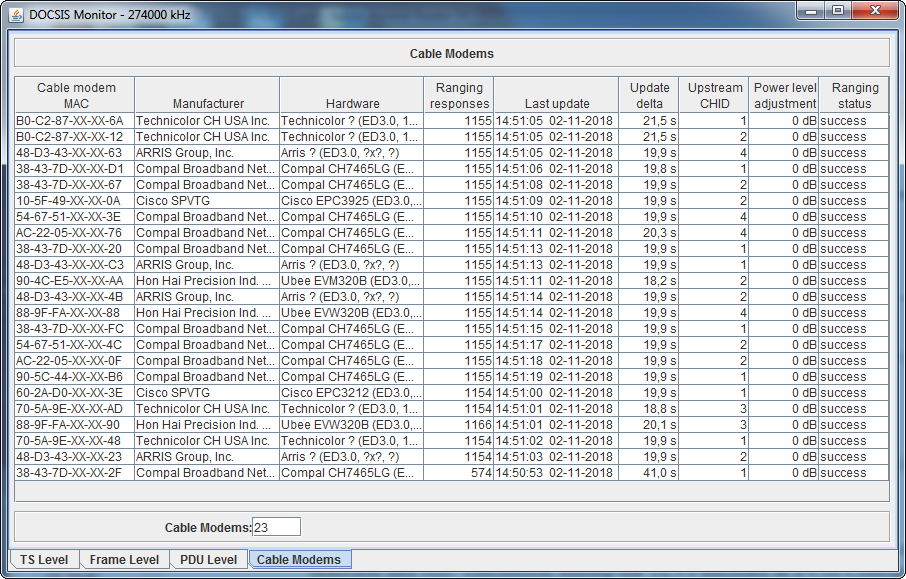The width and height of the screenshot is (906, 579).
Task: Select MAC cell 38-43-7D-XX-XX-FC
Action: (x=75, y=329)
